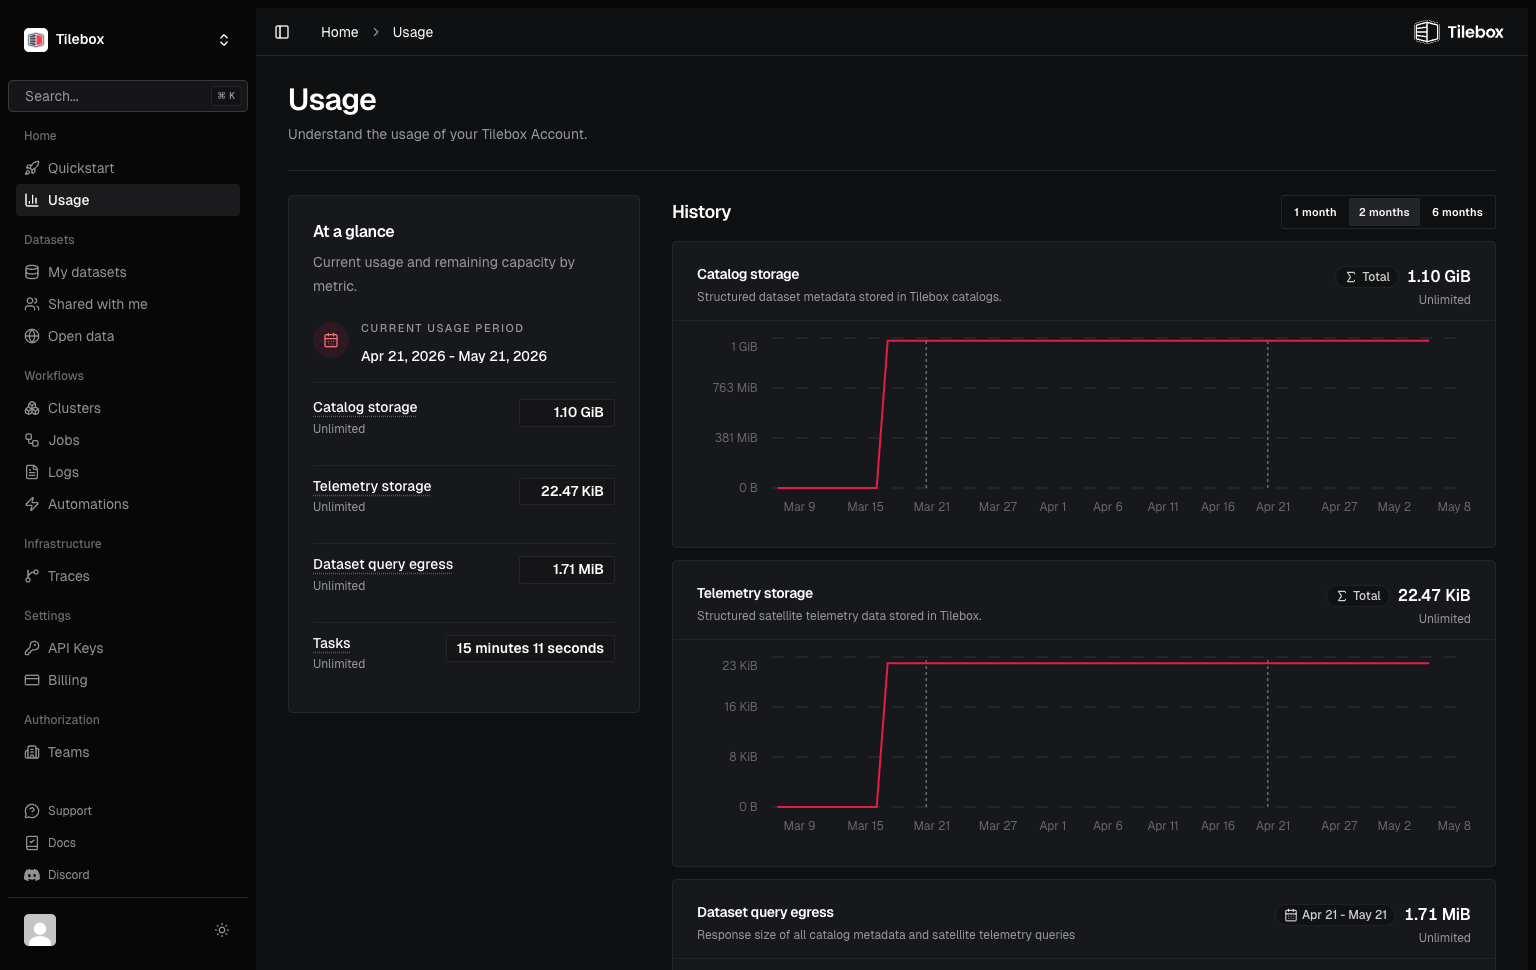Select the Usage chart icon in sidebar

tap(32, 200)
